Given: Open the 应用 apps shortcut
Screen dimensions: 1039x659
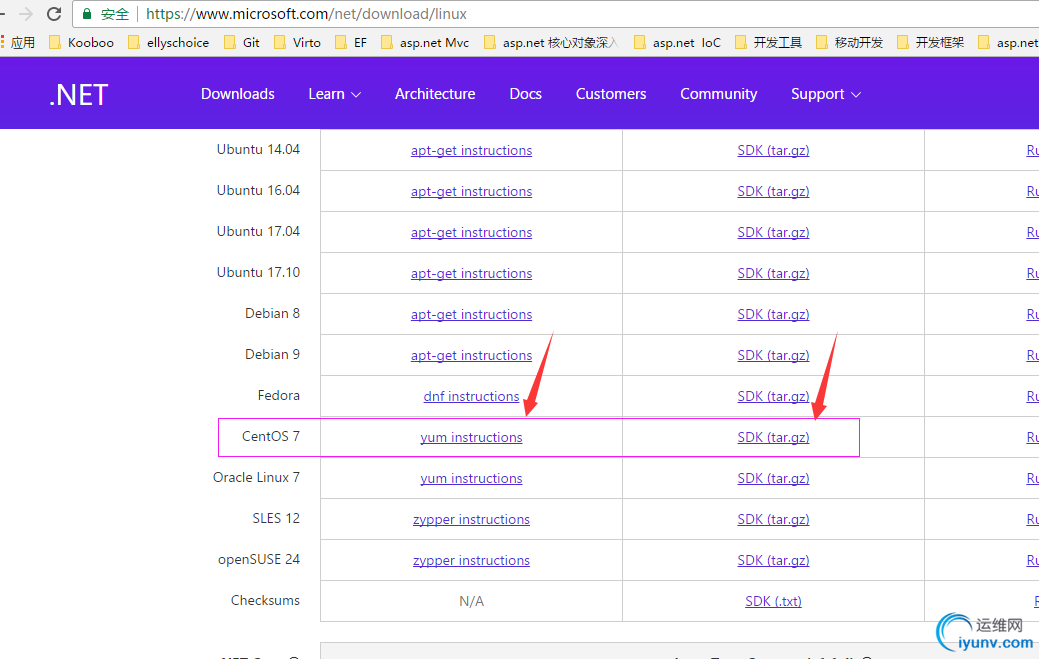Looking at the screenshot, I should [18, 42].
